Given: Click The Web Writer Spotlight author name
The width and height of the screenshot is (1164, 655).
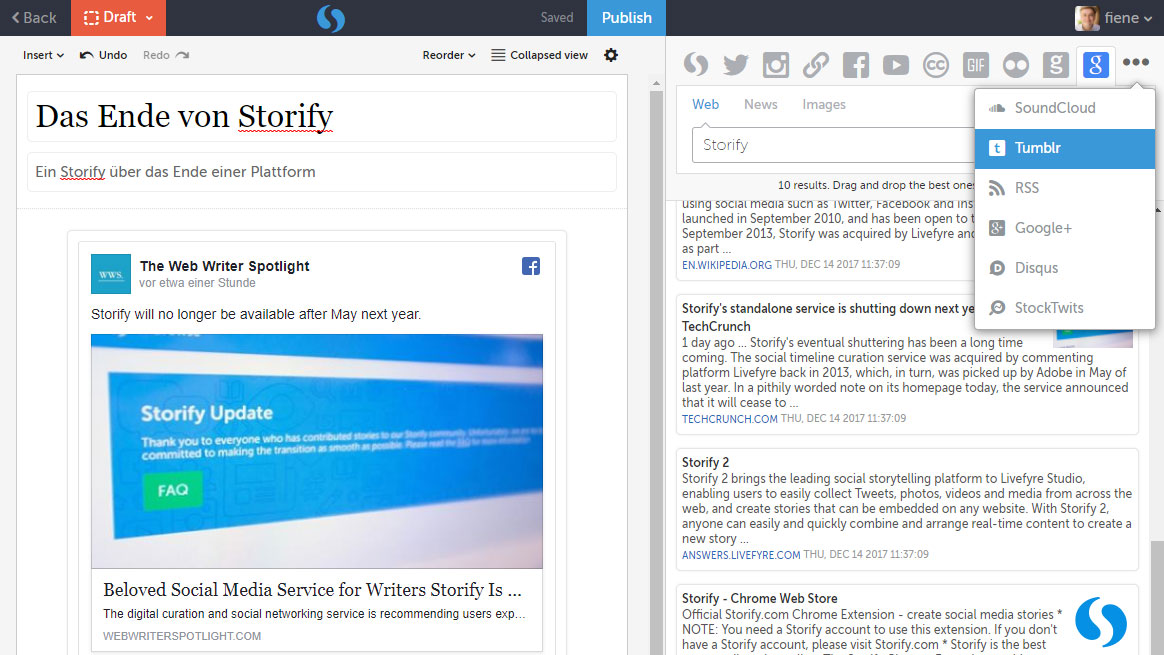Looking at the screenshot, I should [x=224, y=266].
